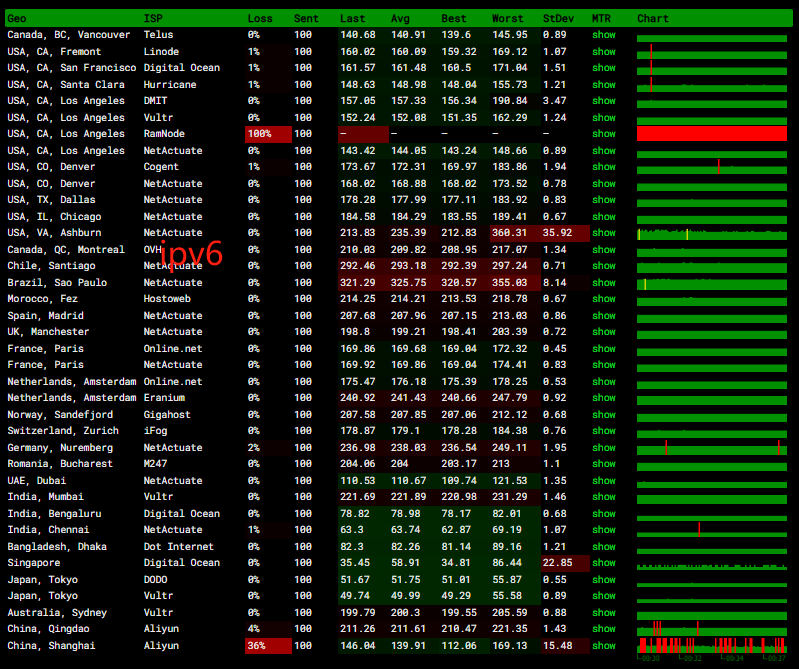The height and width of the screenshot is (669, 799).
Task: Click the Qingdao Aliyun chart bar
Action: pos(712,629)
